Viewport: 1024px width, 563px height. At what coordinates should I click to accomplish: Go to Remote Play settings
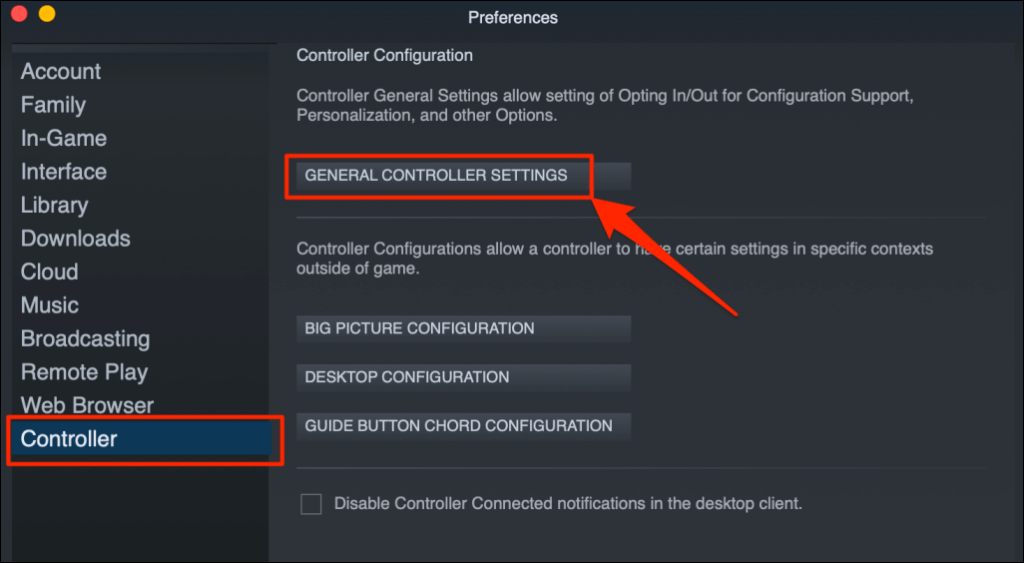click(84, 372)
